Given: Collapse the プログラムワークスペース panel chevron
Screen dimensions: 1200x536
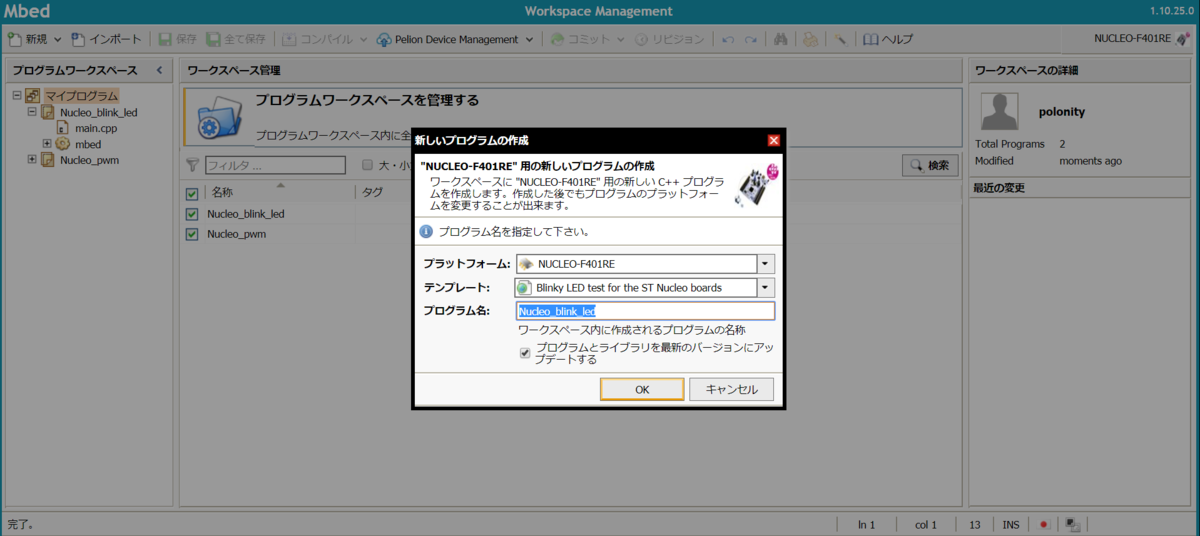Looking at the screenshot, I should pos(160,70).
